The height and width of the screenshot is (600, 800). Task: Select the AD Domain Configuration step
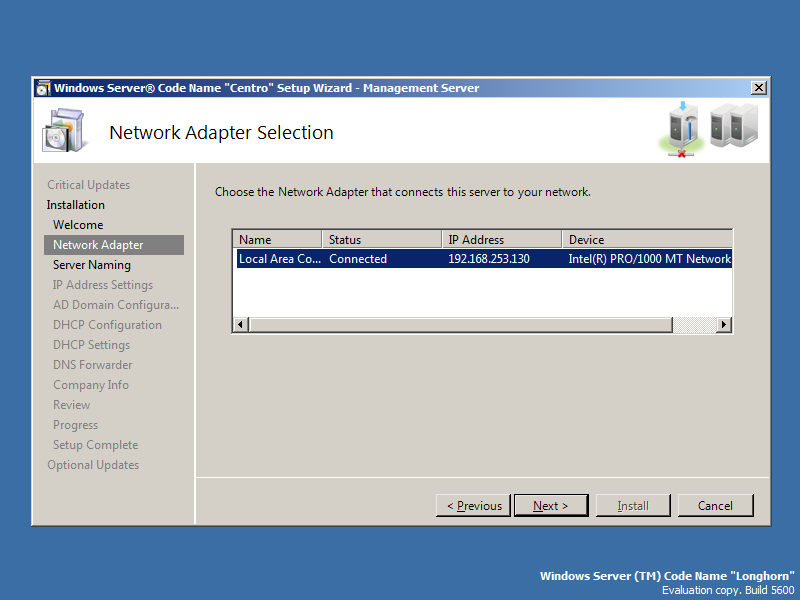(116, 305)
